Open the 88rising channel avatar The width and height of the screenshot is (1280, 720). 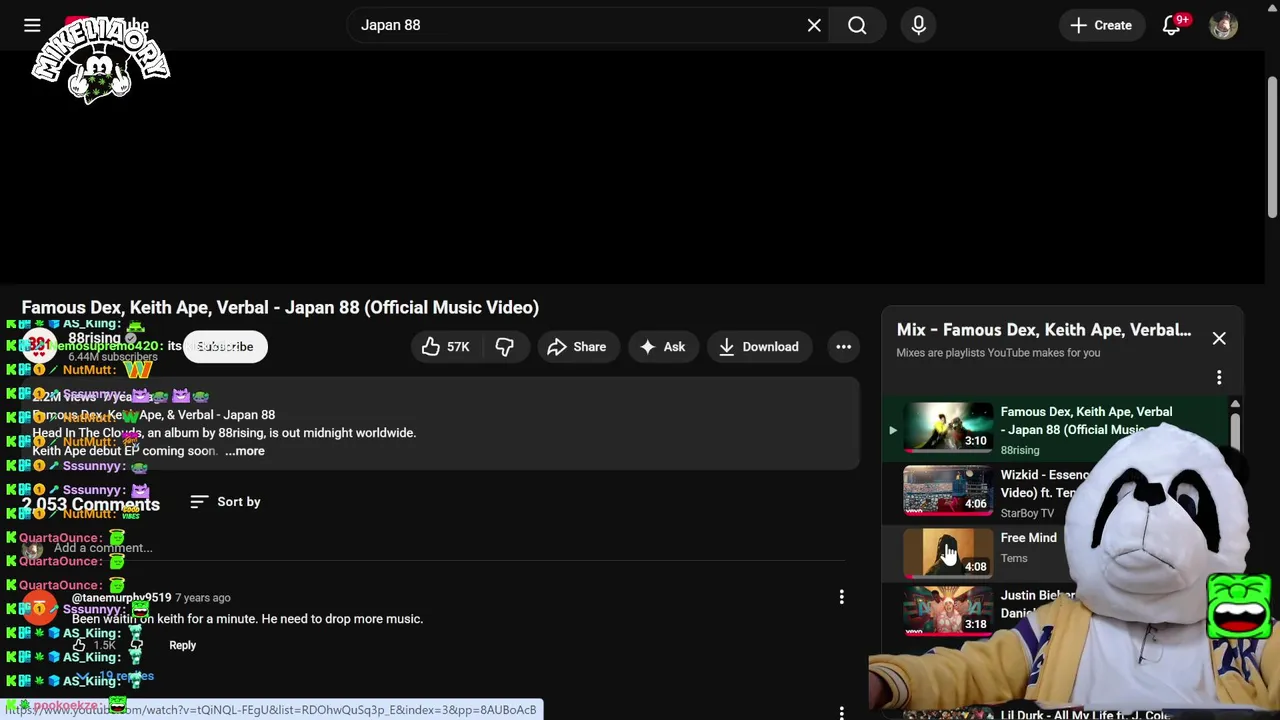(x=39, y=346)
